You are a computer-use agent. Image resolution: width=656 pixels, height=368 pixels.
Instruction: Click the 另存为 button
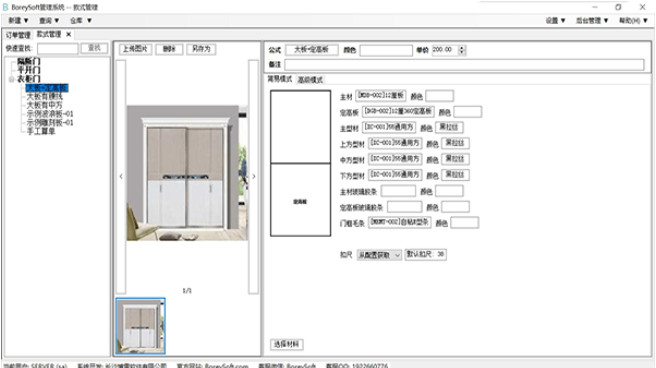point(201,49)
